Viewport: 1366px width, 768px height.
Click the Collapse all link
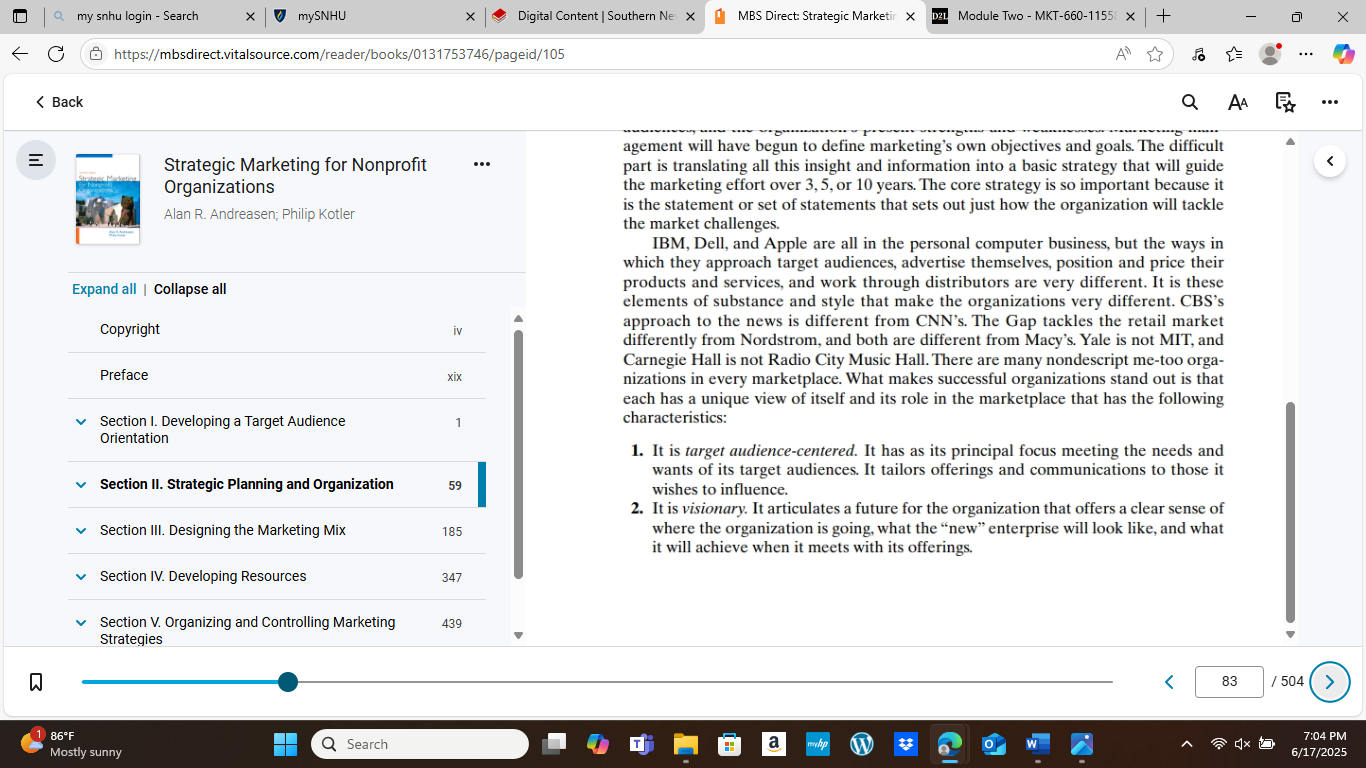click(190, 289)
